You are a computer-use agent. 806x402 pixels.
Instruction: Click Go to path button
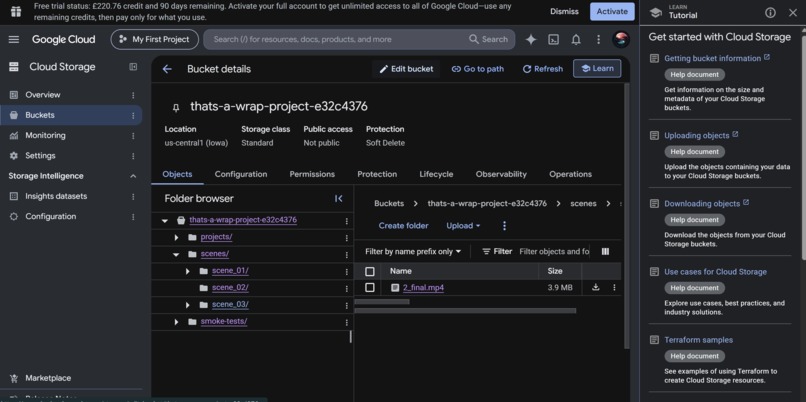pyautogui.click(x=478, y=69)
